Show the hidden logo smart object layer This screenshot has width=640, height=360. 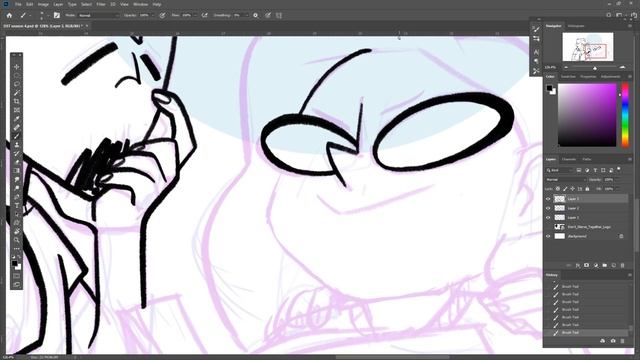(x=548, y=227)
